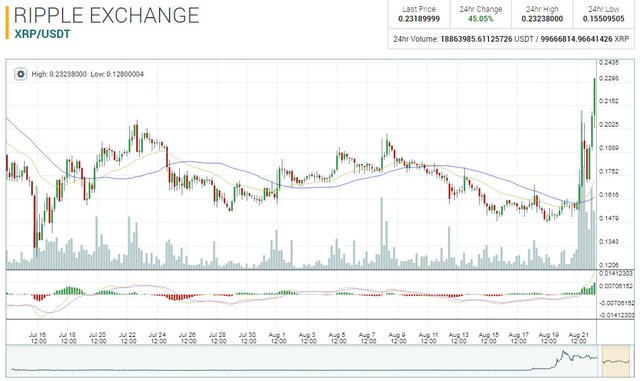The width and height of the screenshot is (640, 381).
Task: Click the overview mini chart price spike
Action: (564, 354)
